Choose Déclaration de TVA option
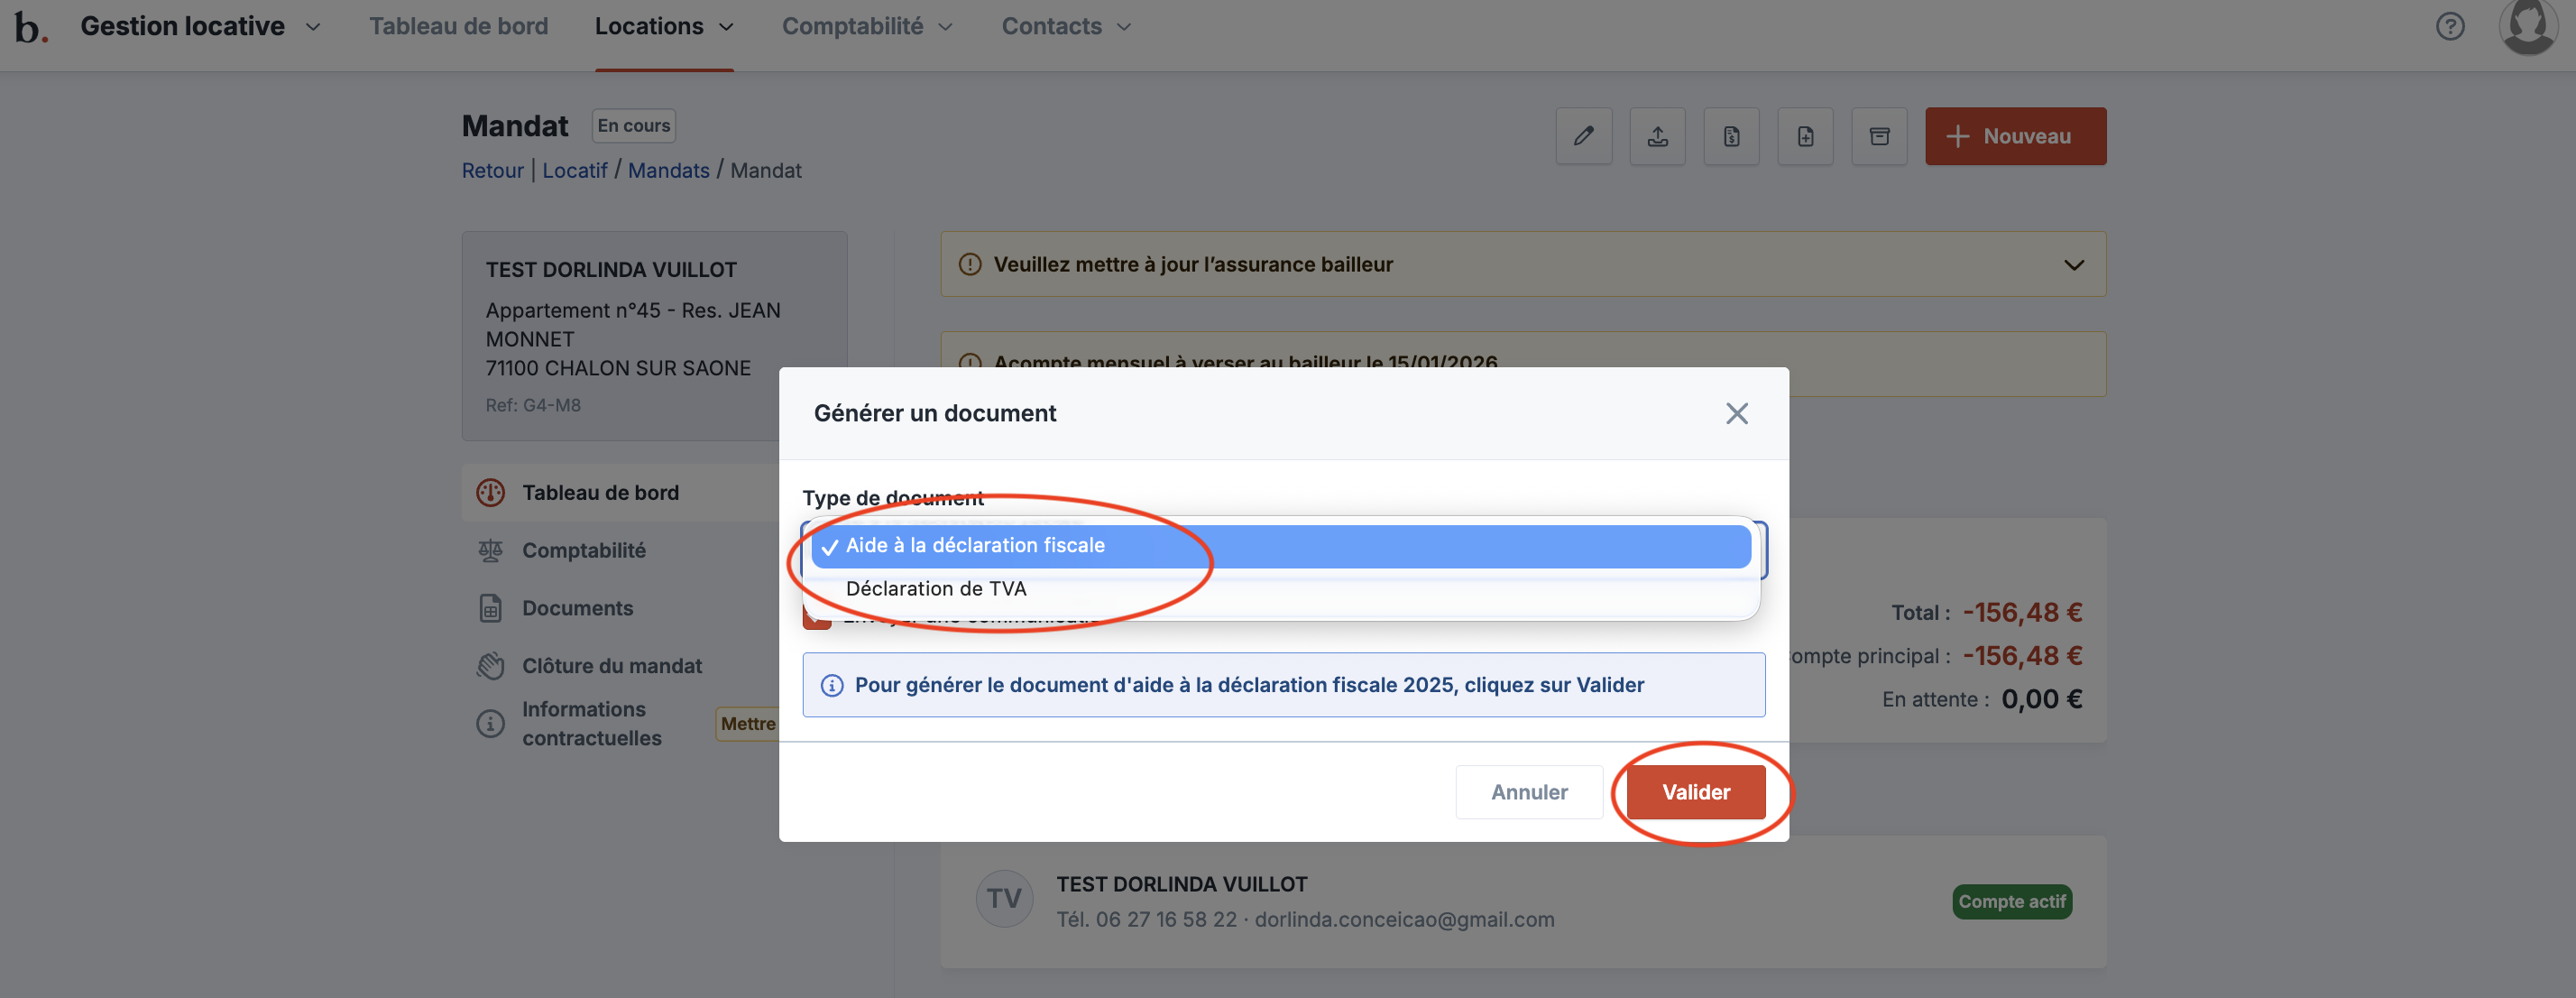This screenshot has height=998, width=2576. pos(936,589)
